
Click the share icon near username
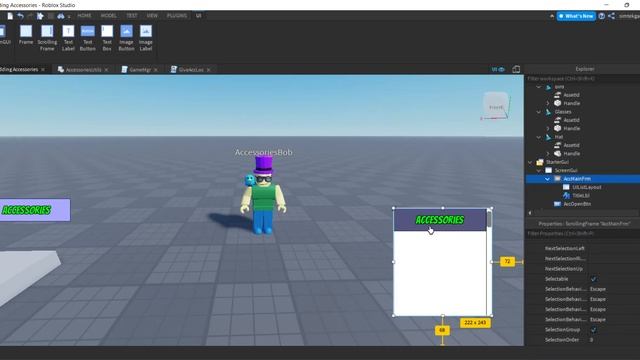[x=611, y=16]
